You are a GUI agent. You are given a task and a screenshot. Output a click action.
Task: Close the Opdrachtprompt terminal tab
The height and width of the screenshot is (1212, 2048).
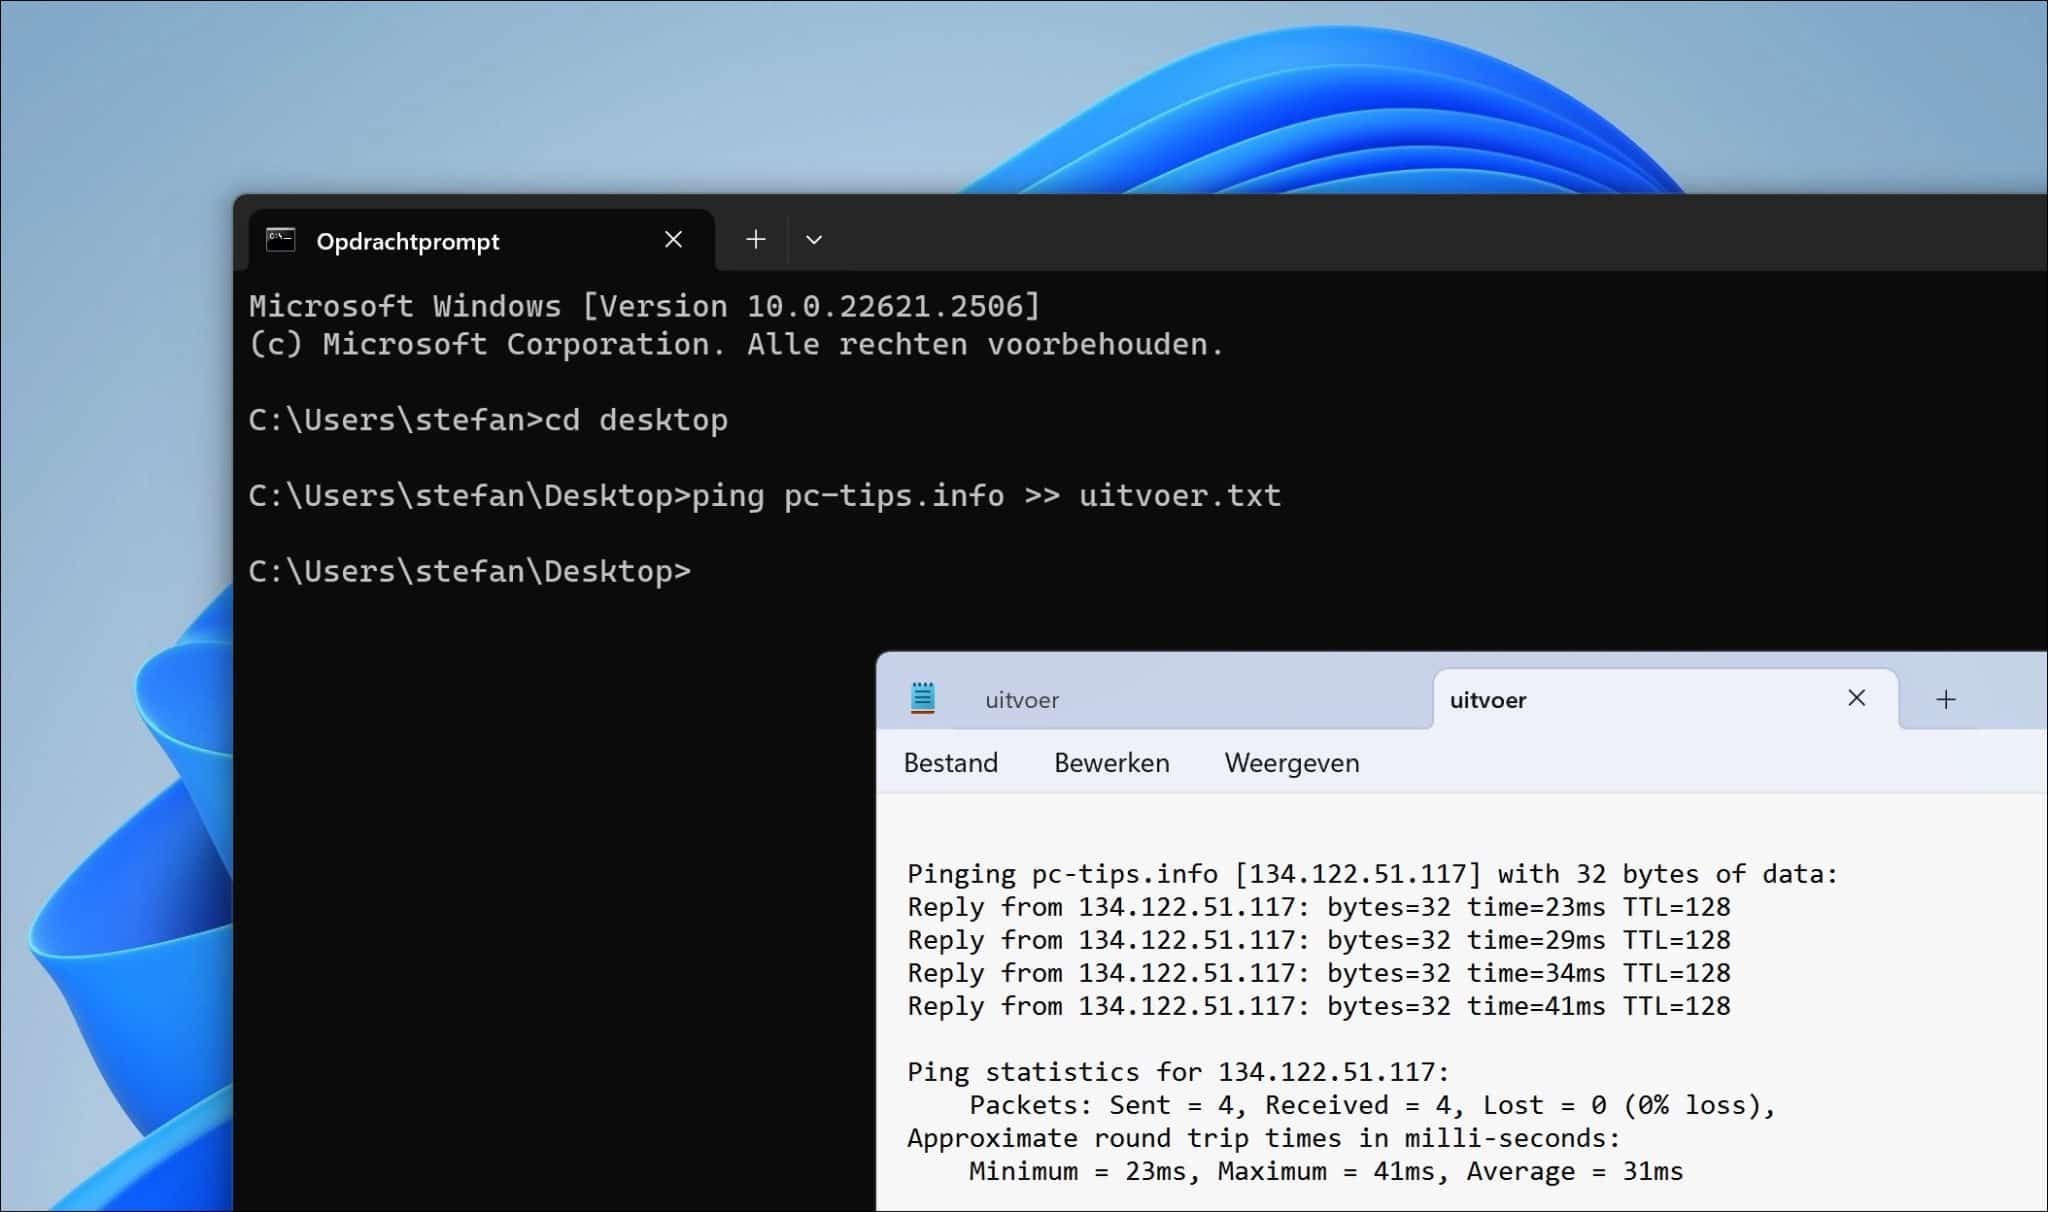[x=673, y=240]
